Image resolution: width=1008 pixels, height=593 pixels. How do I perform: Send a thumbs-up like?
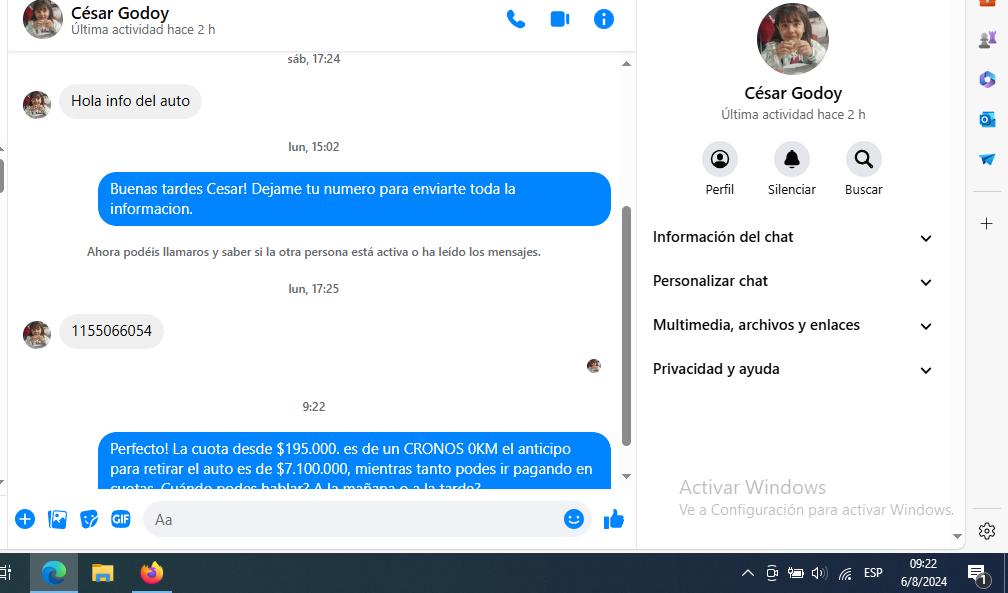point(614,518)
